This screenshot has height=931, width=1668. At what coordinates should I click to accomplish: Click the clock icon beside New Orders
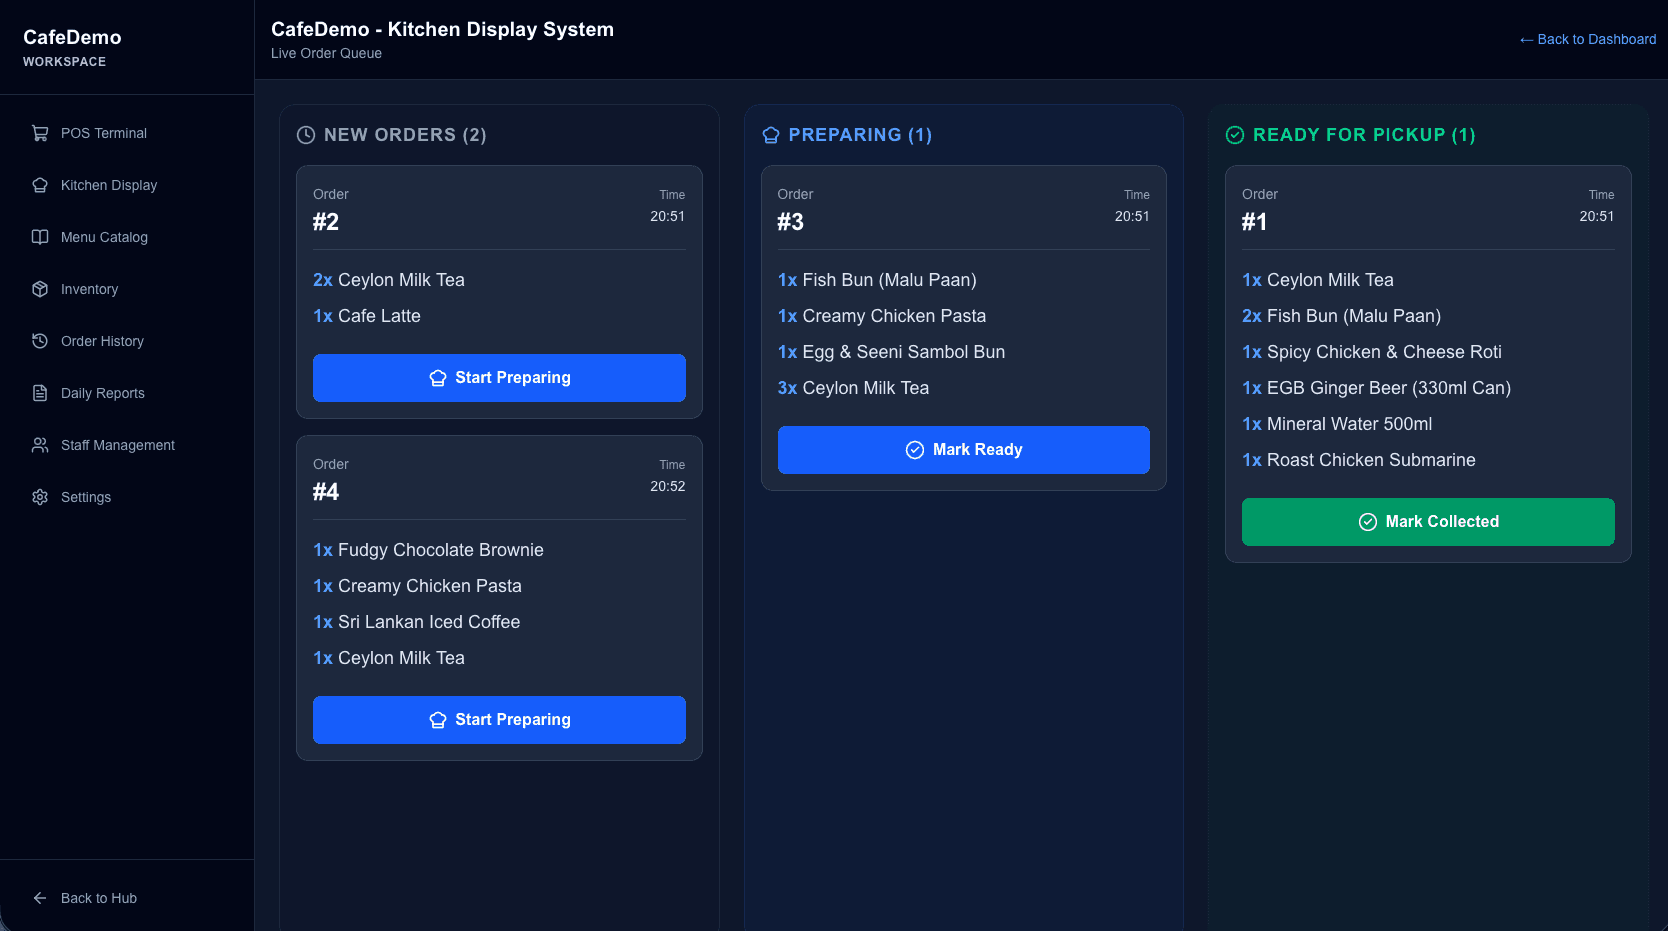pyautogui.click(x=306, y=135)
